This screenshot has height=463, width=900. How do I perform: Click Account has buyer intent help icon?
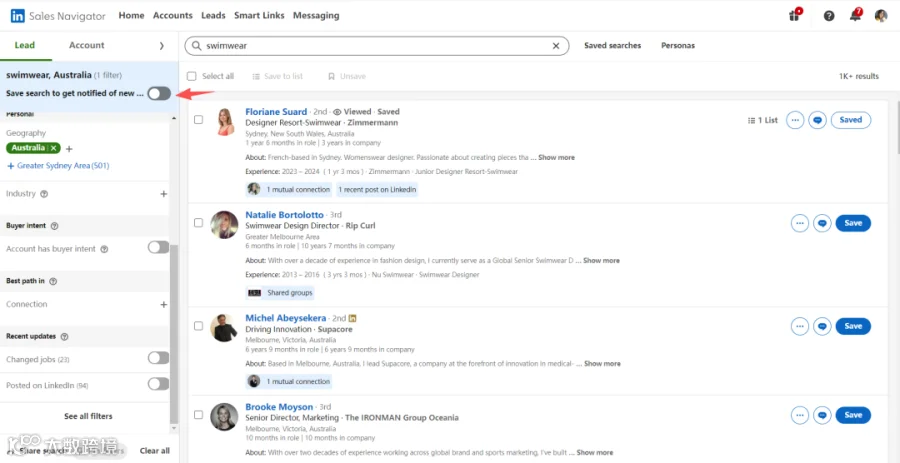click(104, 250)
